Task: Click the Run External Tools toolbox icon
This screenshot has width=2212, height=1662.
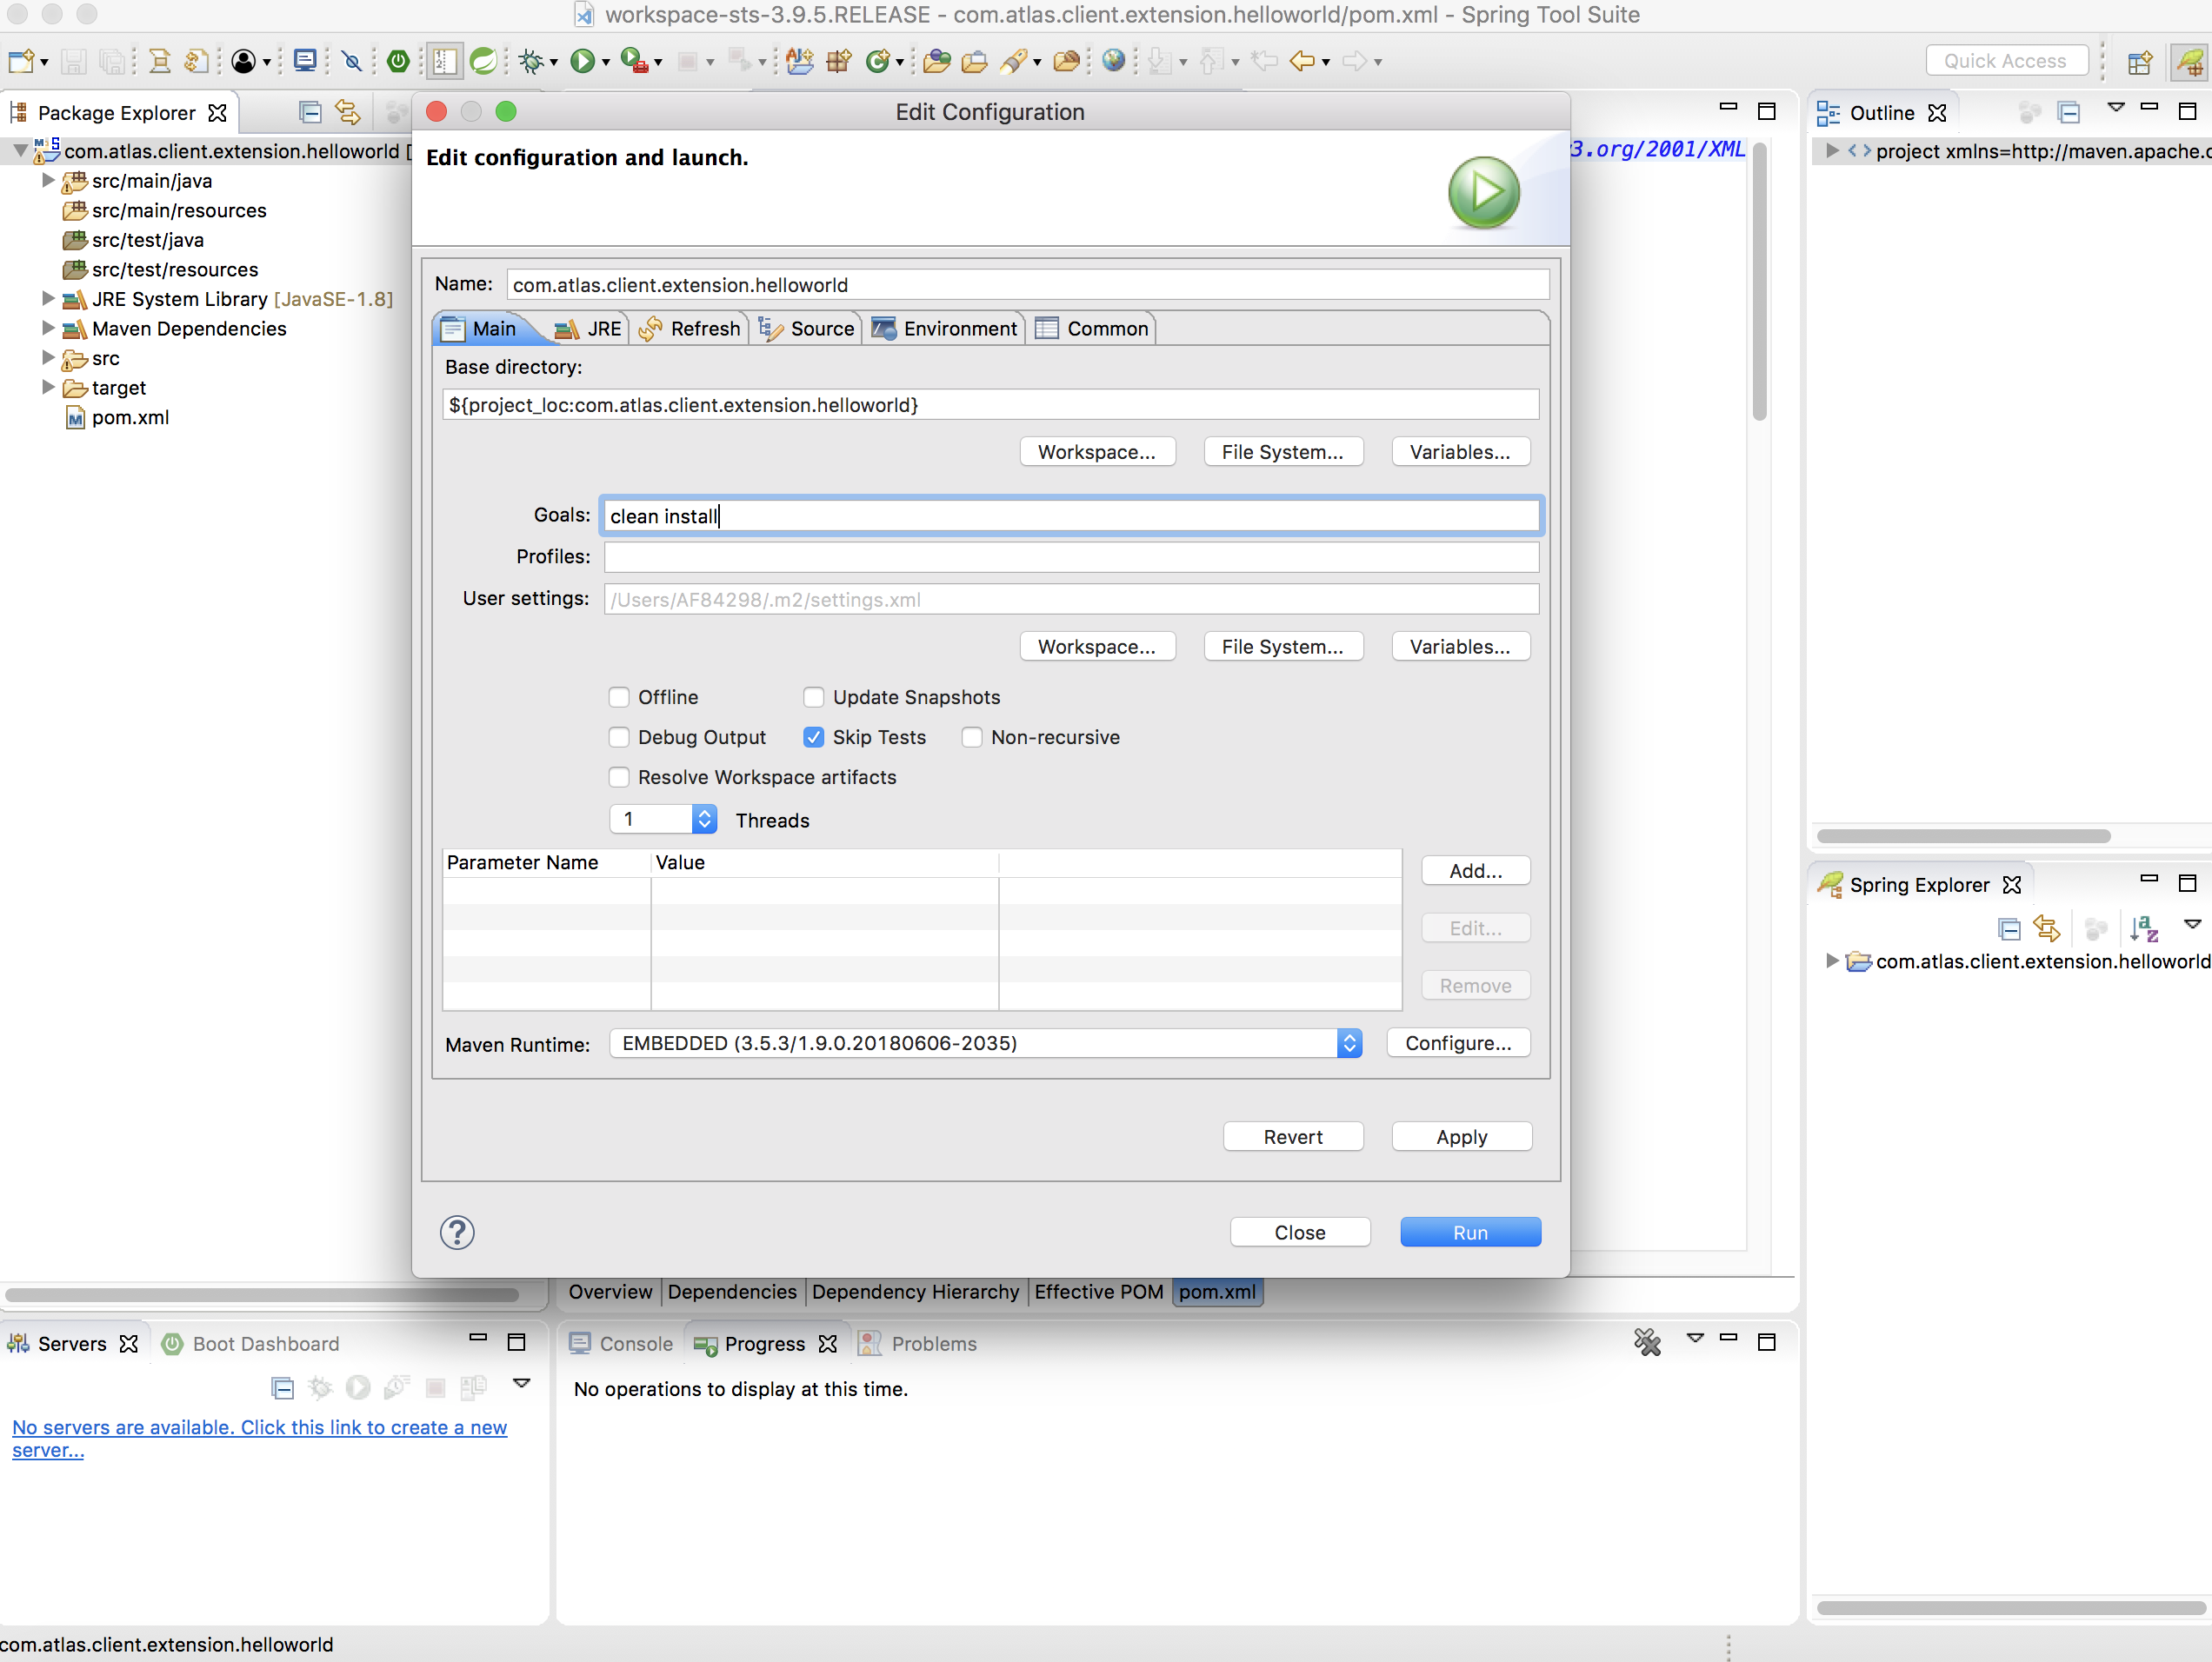Action: pyautogui.click(x=633, y=62)
